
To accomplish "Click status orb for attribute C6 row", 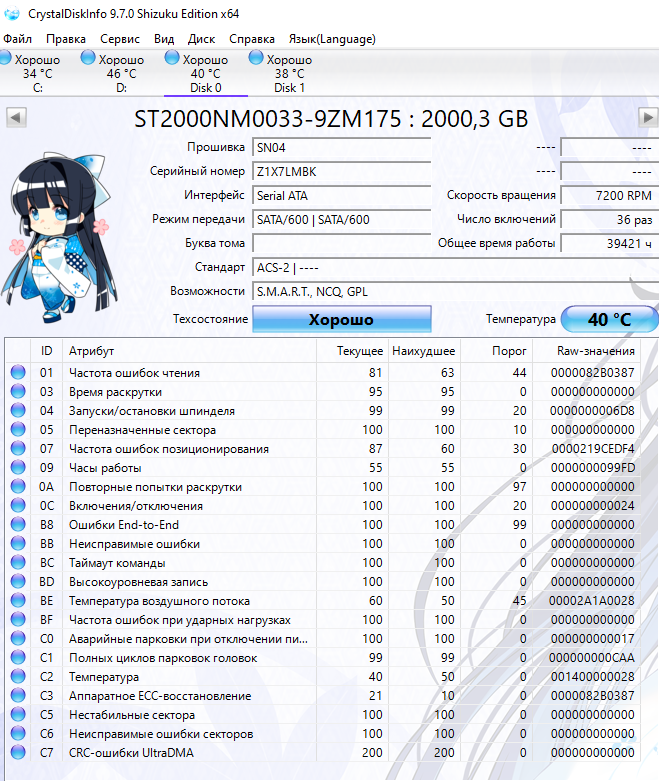I will 18,733.
